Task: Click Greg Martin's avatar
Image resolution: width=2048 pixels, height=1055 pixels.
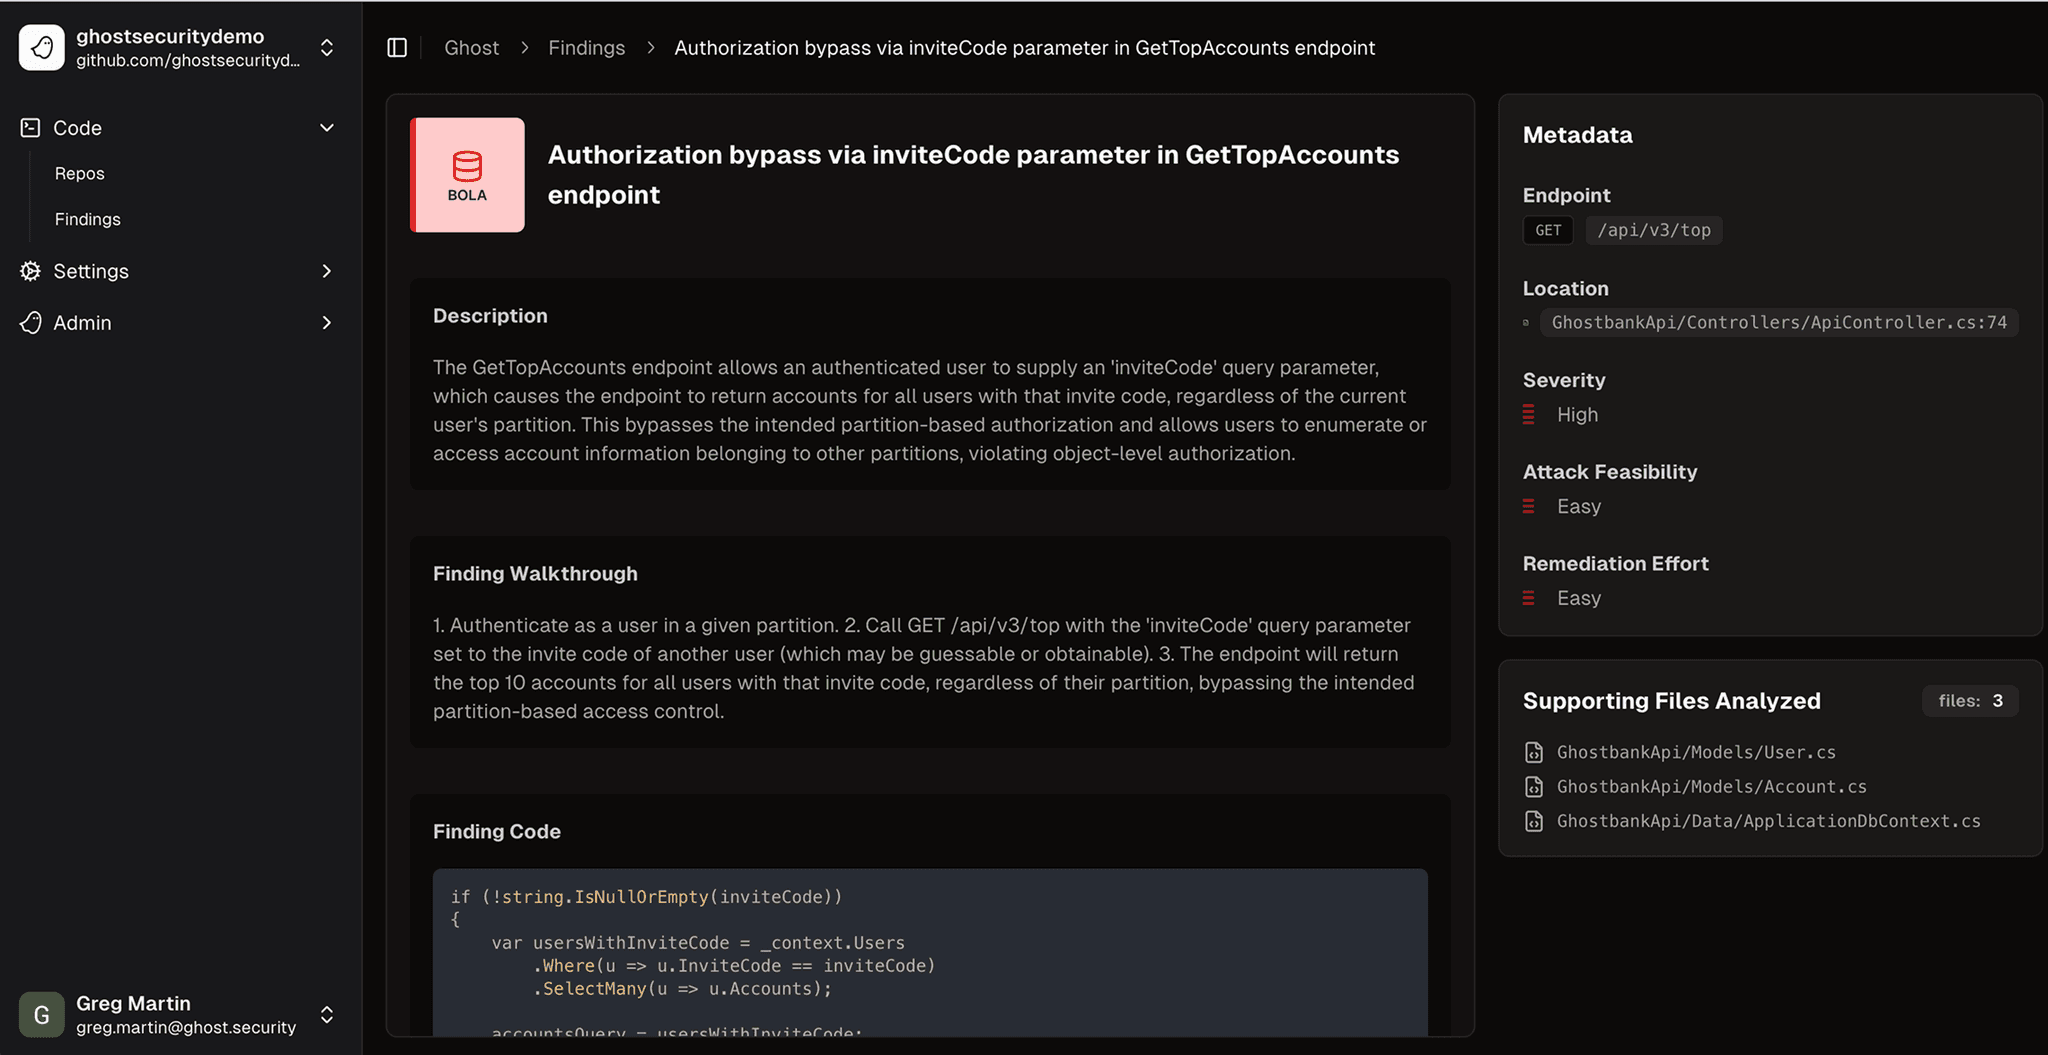Action: coord(42,1015)
